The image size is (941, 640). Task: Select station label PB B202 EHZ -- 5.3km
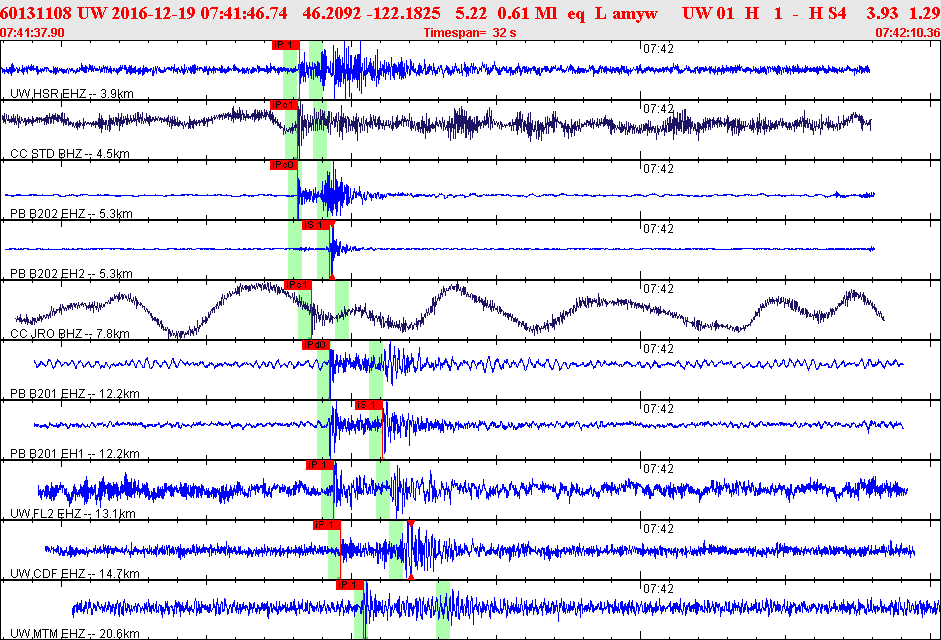[x=71, y=214]
